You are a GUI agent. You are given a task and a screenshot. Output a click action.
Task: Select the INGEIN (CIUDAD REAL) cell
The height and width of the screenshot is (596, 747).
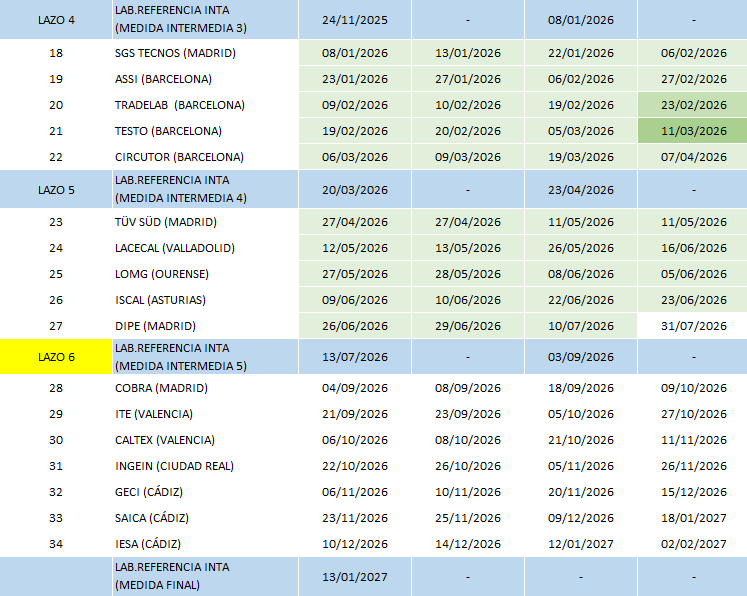tap(205, 466)
